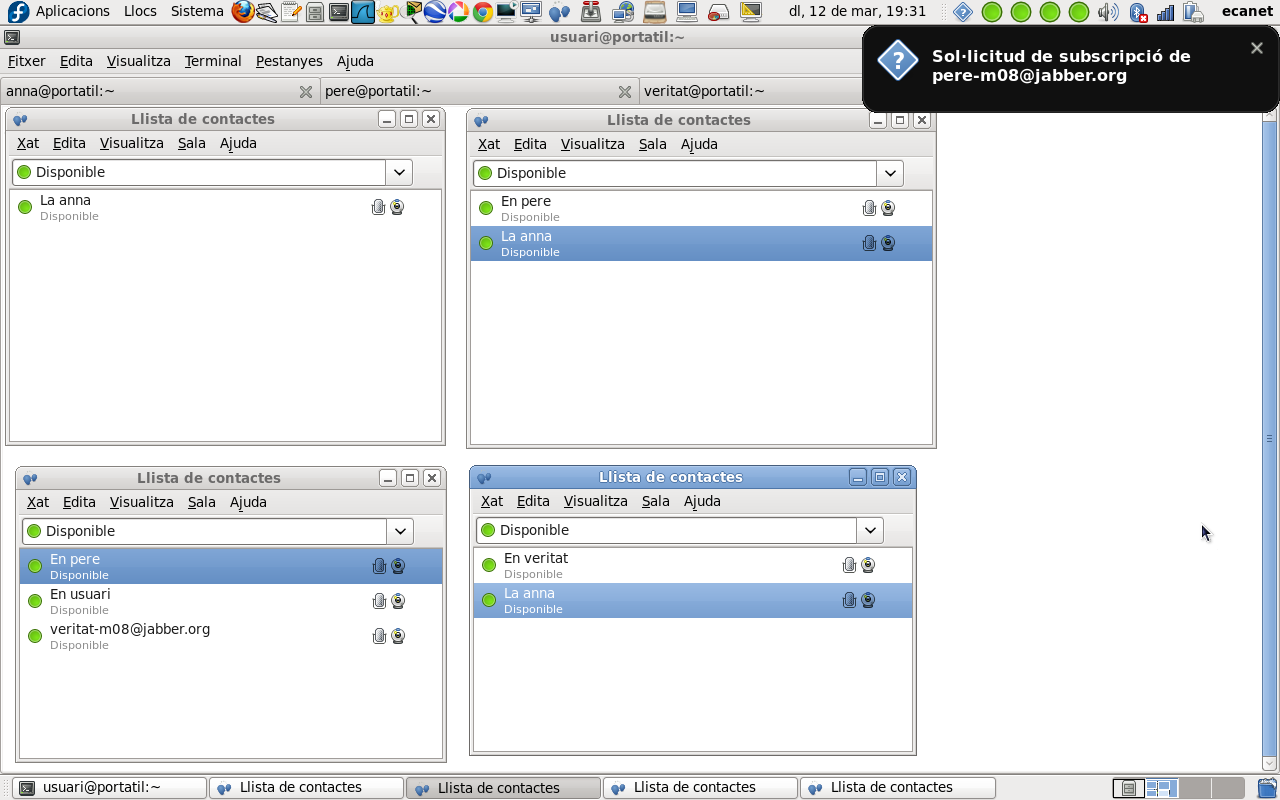This screenshot has width=1280, height=800.
Task: Open the Bluetooth tray icon
Action: 1137,12
